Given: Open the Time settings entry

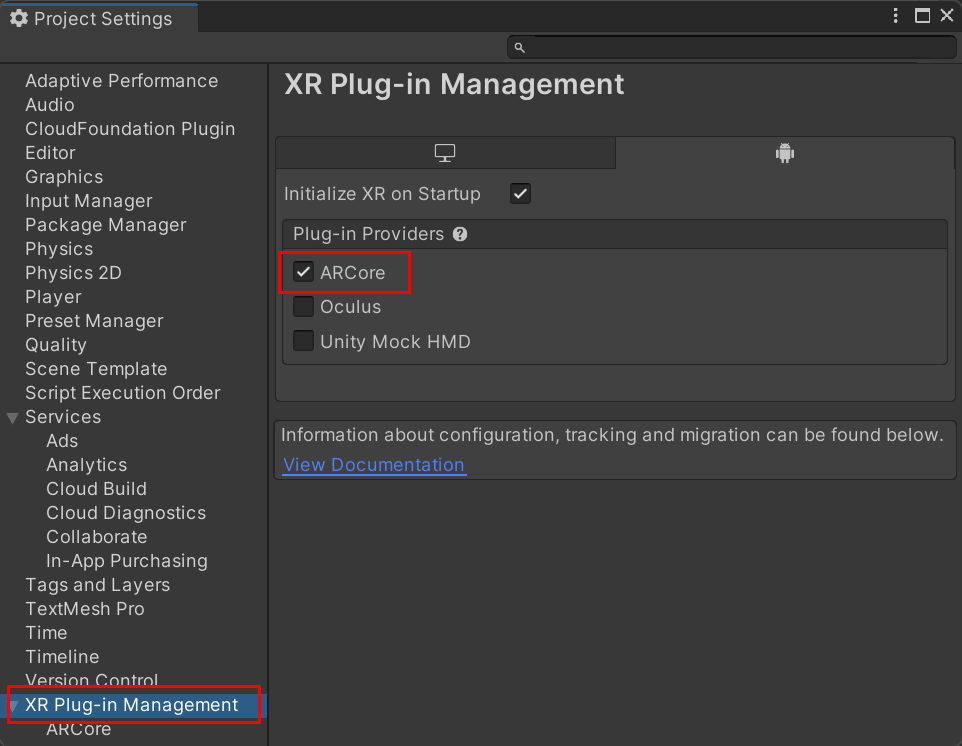Looking at the screenshot, I should [46, 633].
